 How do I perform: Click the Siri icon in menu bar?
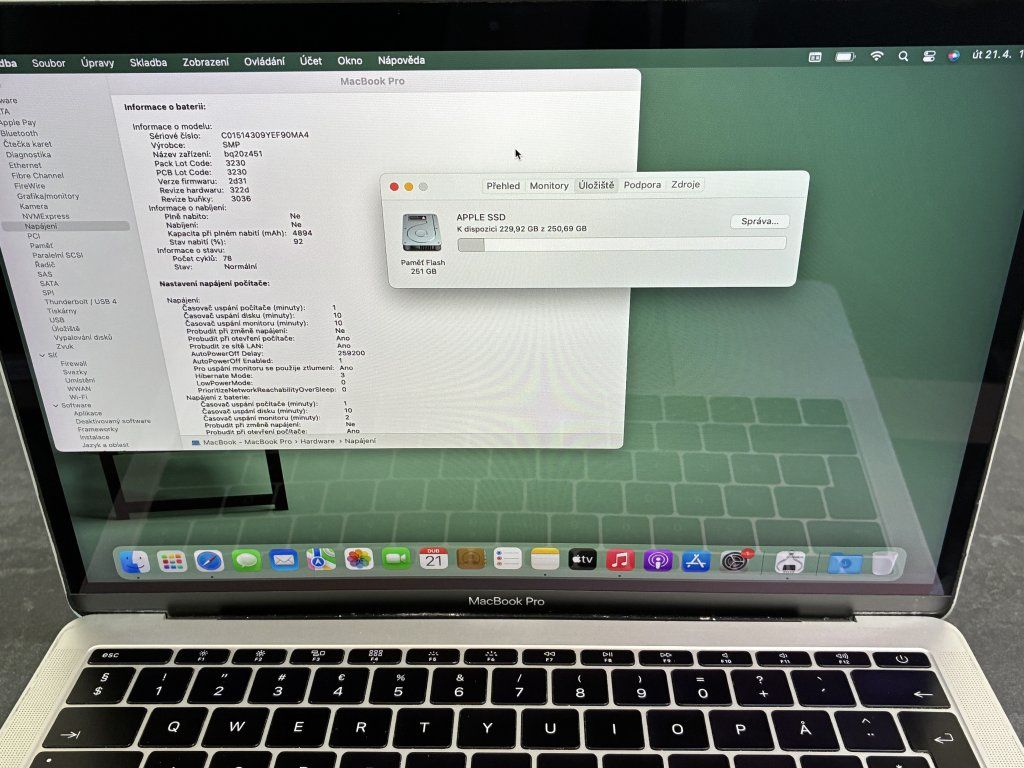click(x=953, y=57)
